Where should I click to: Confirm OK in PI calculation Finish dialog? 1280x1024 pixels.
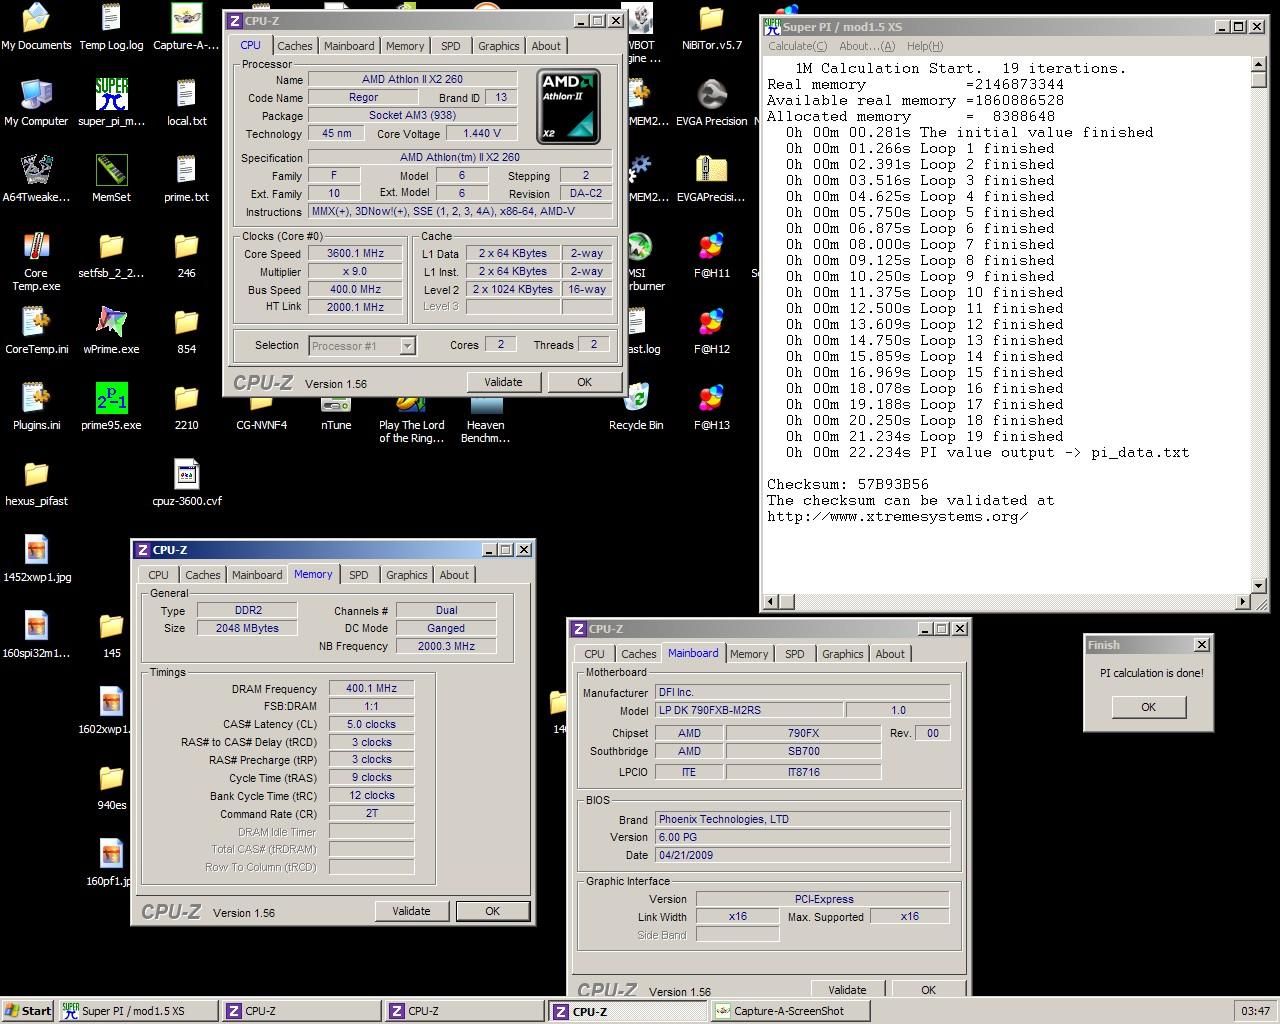click(1148, 707)
